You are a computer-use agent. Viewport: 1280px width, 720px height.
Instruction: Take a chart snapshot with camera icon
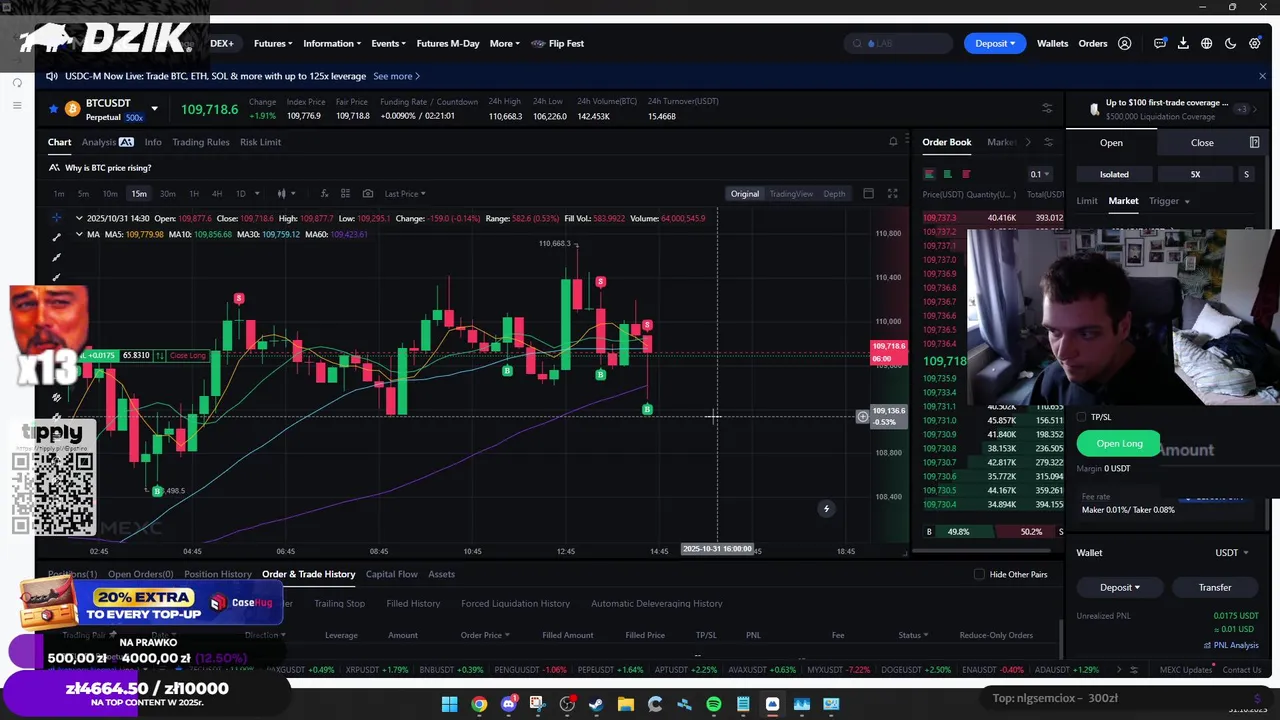coord(368,194)
